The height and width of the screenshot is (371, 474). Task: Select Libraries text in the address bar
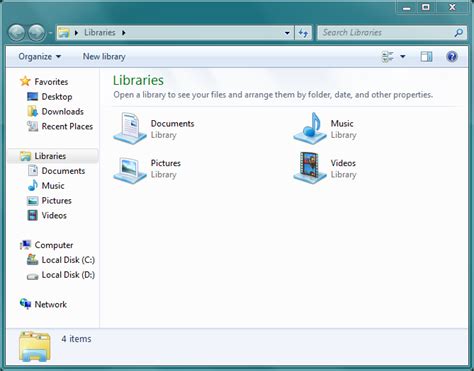(x=99, y=32)
